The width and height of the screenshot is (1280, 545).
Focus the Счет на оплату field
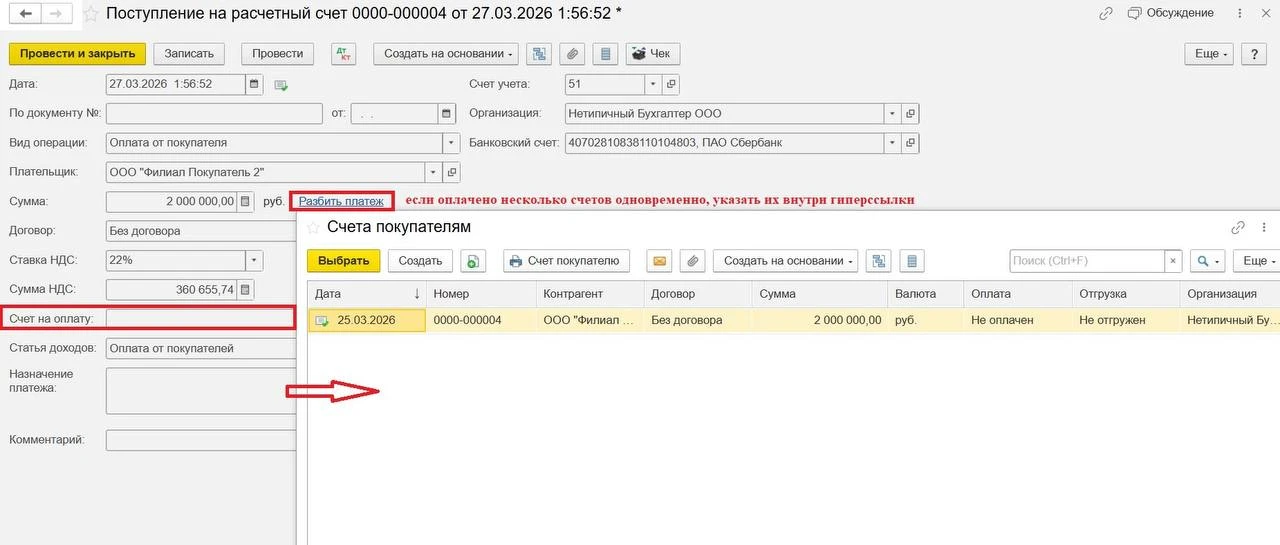point(200,319)
